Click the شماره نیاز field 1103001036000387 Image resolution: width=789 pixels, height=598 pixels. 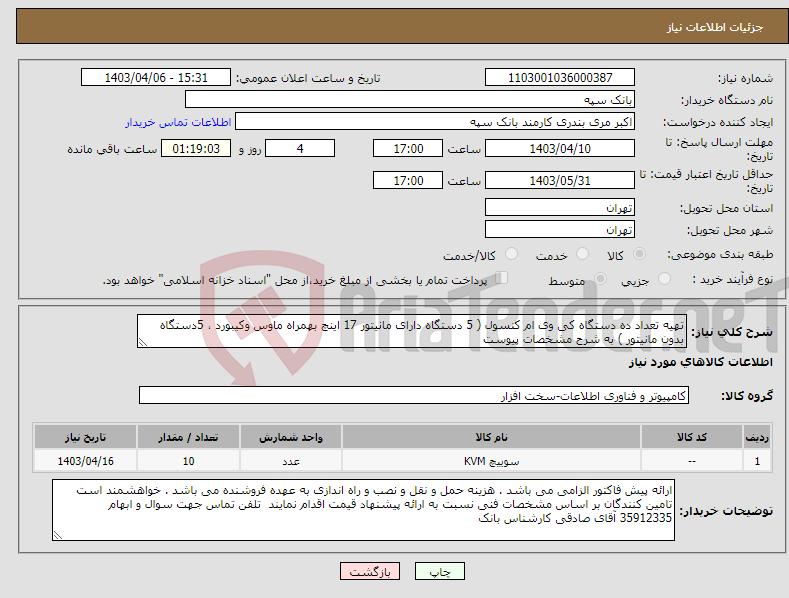click(x=560, y=78)
